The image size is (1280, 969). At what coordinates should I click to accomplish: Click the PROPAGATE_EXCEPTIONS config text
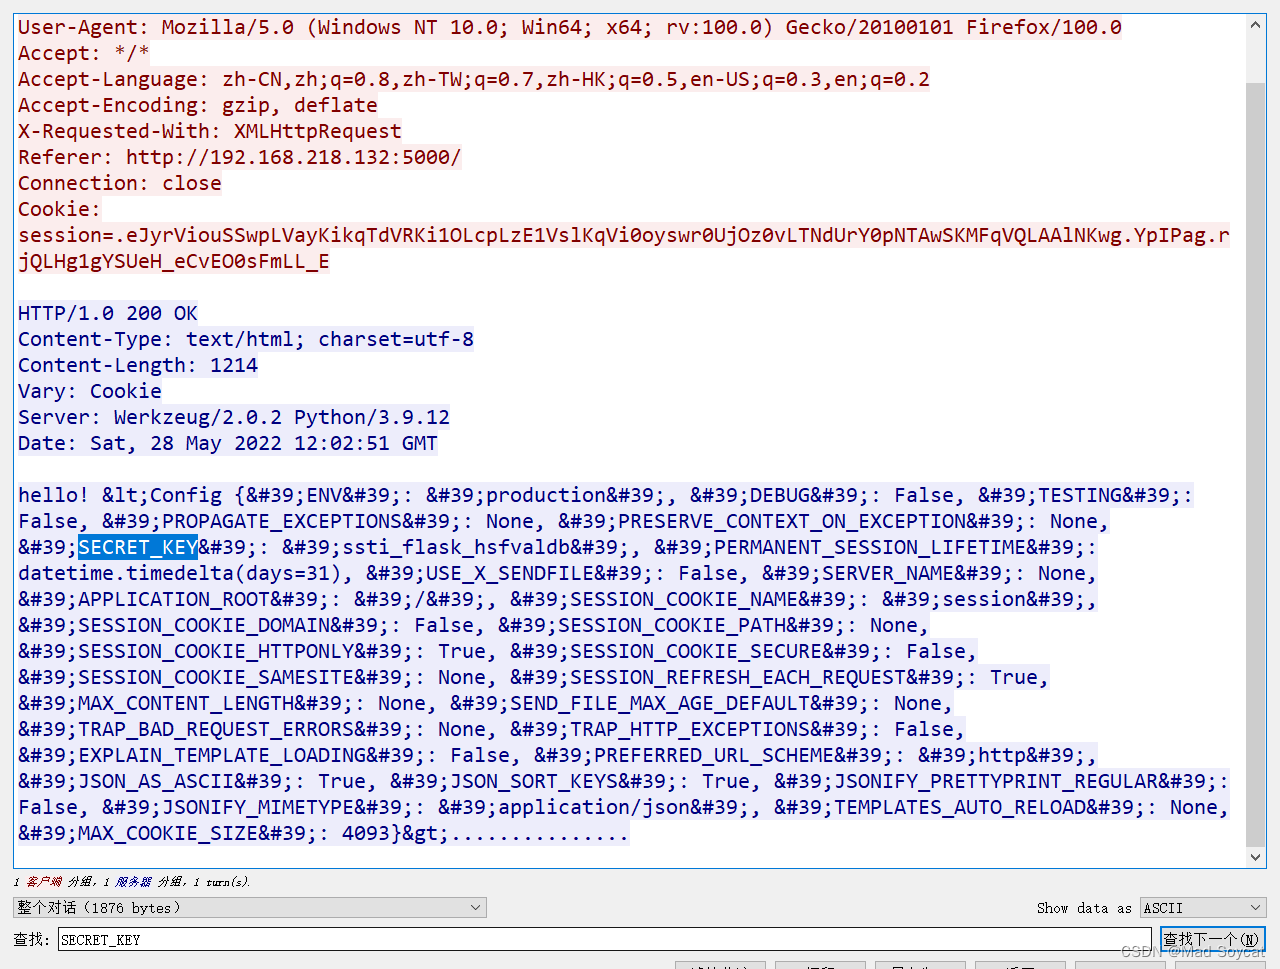[x=282, y=521]
